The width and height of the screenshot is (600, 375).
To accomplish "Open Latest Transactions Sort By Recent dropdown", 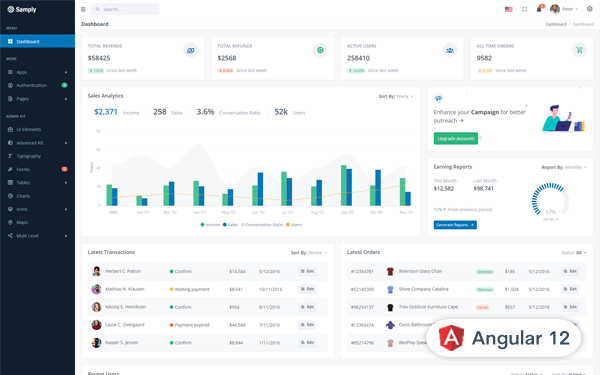I will pos(309,253).
